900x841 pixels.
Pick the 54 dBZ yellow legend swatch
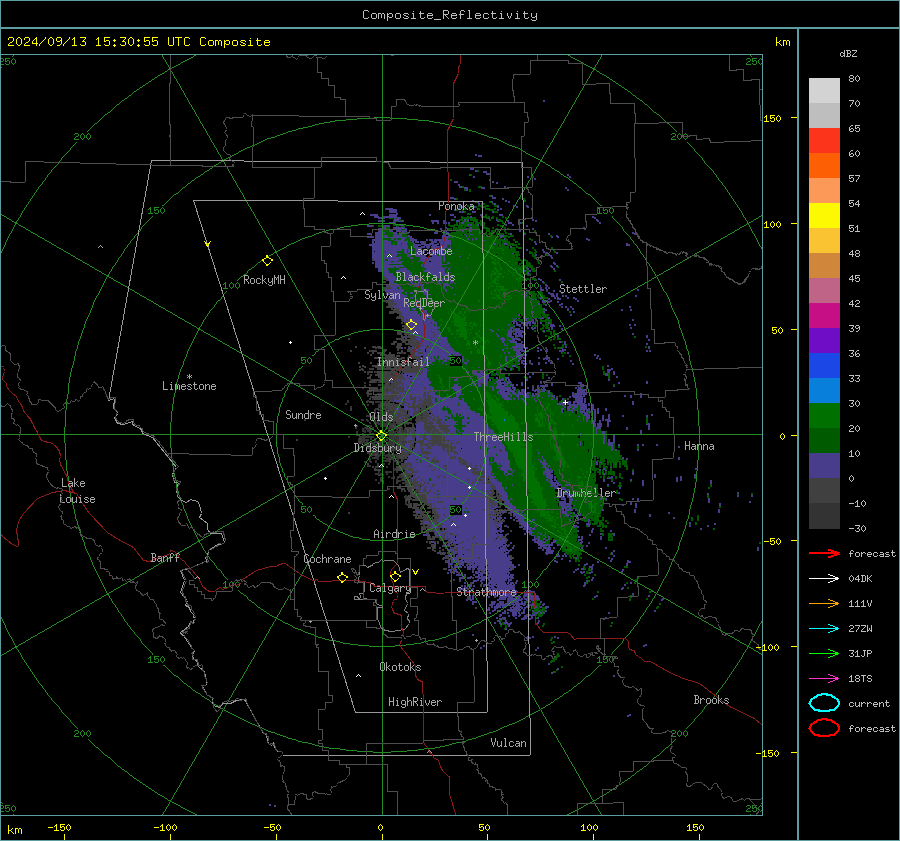tap(824, 215)
